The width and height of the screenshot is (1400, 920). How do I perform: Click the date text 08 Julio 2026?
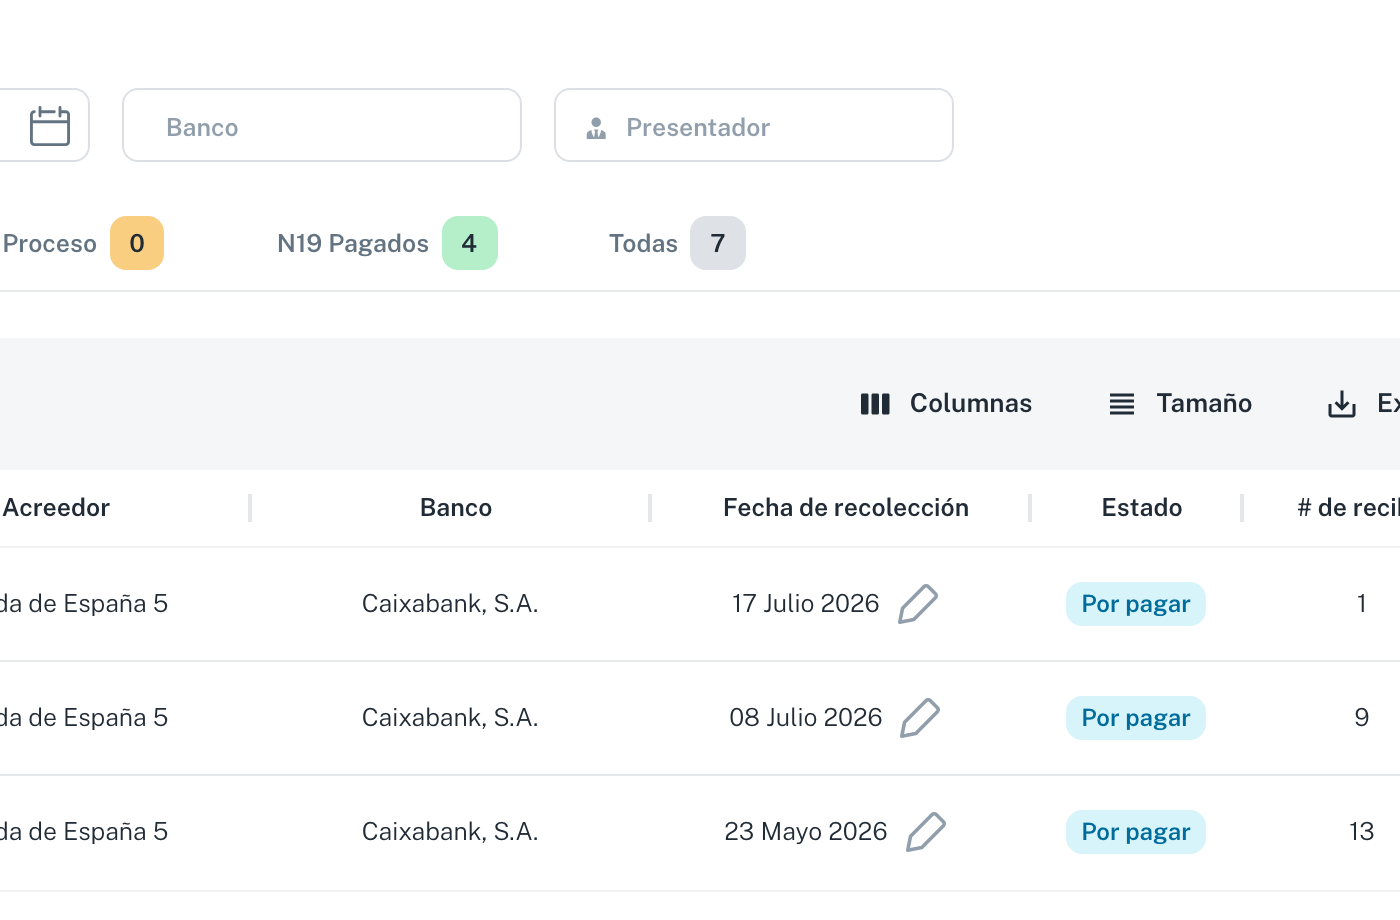(806, 718)
